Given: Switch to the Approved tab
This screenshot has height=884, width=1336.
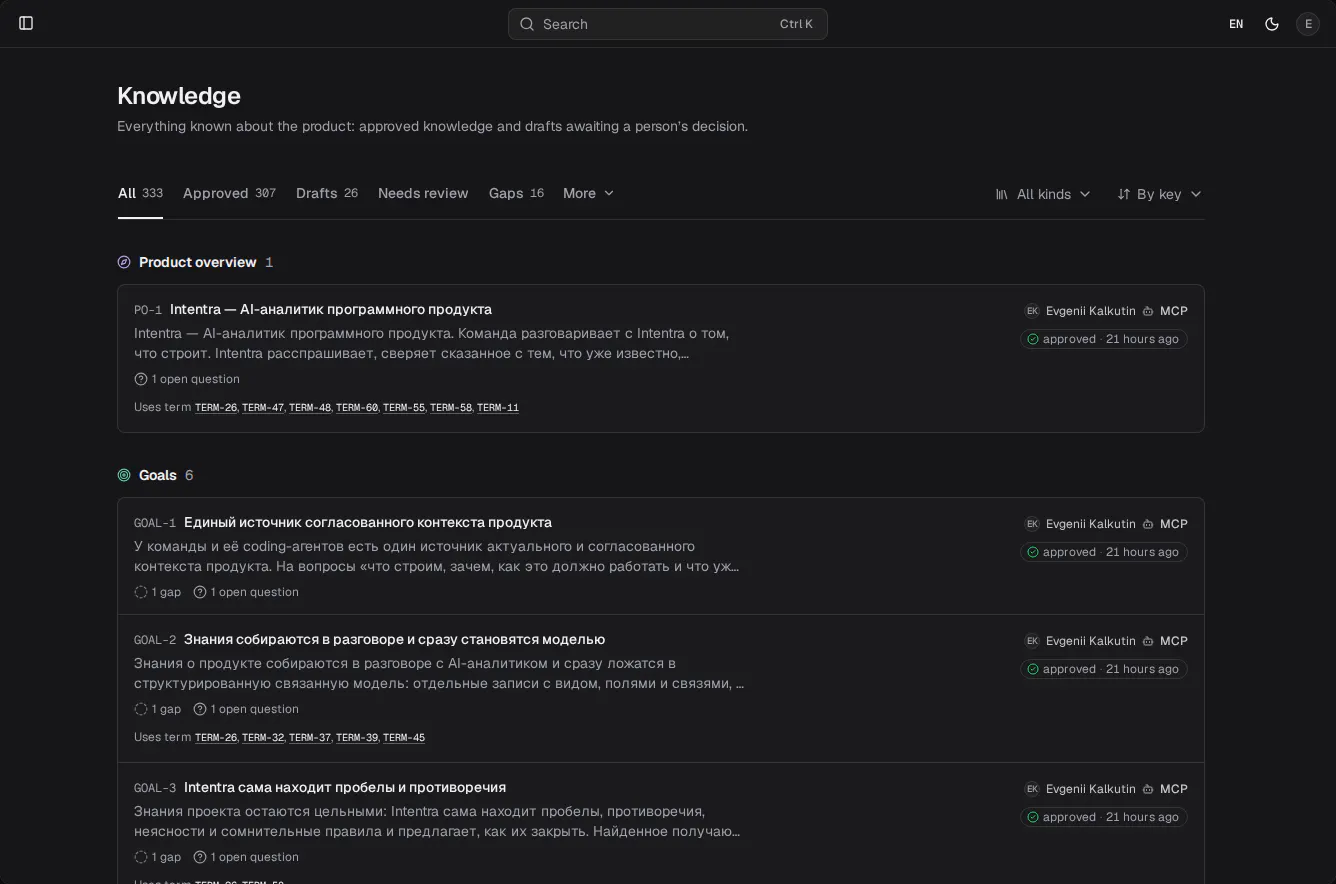Looking at the screenshot, I should (x=229, y=193).
